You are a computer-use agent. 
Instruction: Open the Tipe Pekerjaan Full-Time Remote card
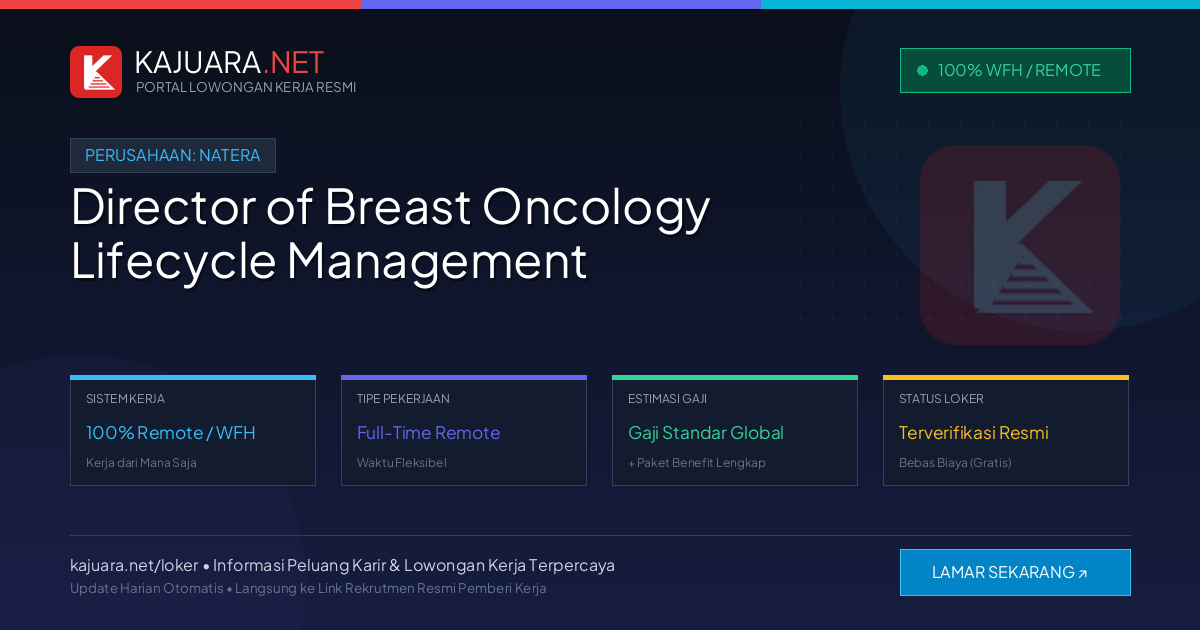tap(464, 431)
